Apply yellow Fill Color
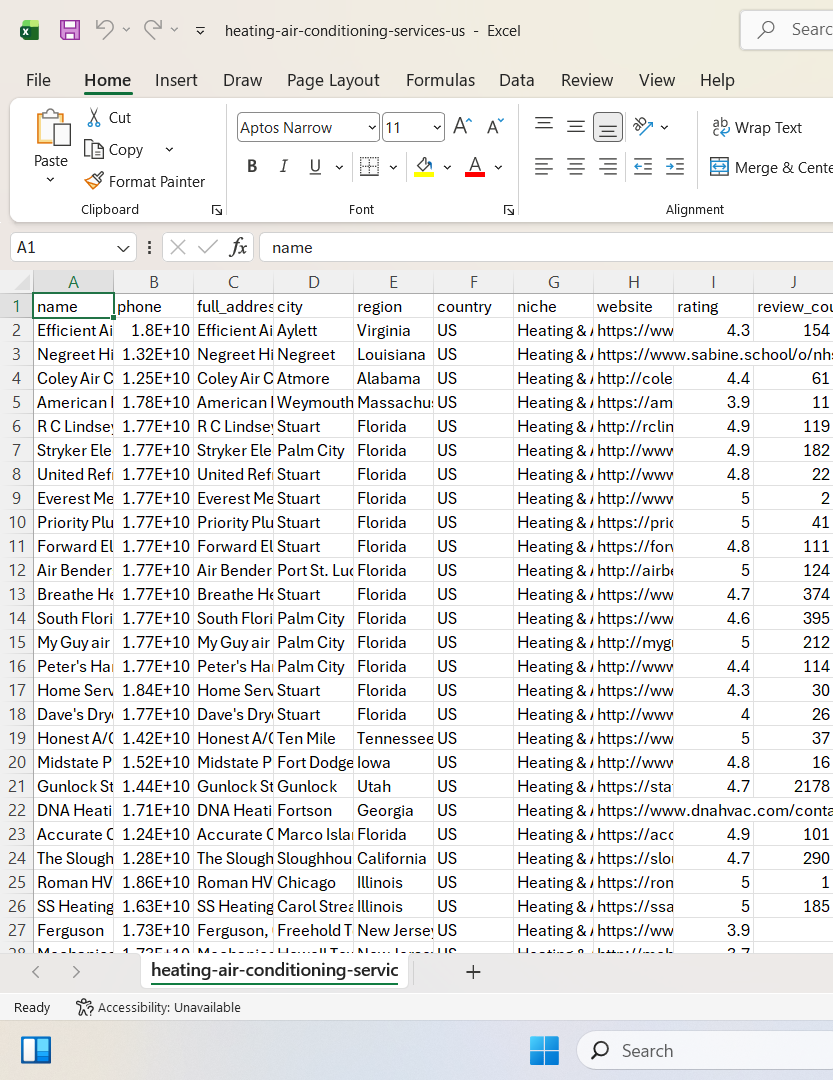 pos(424,166)
